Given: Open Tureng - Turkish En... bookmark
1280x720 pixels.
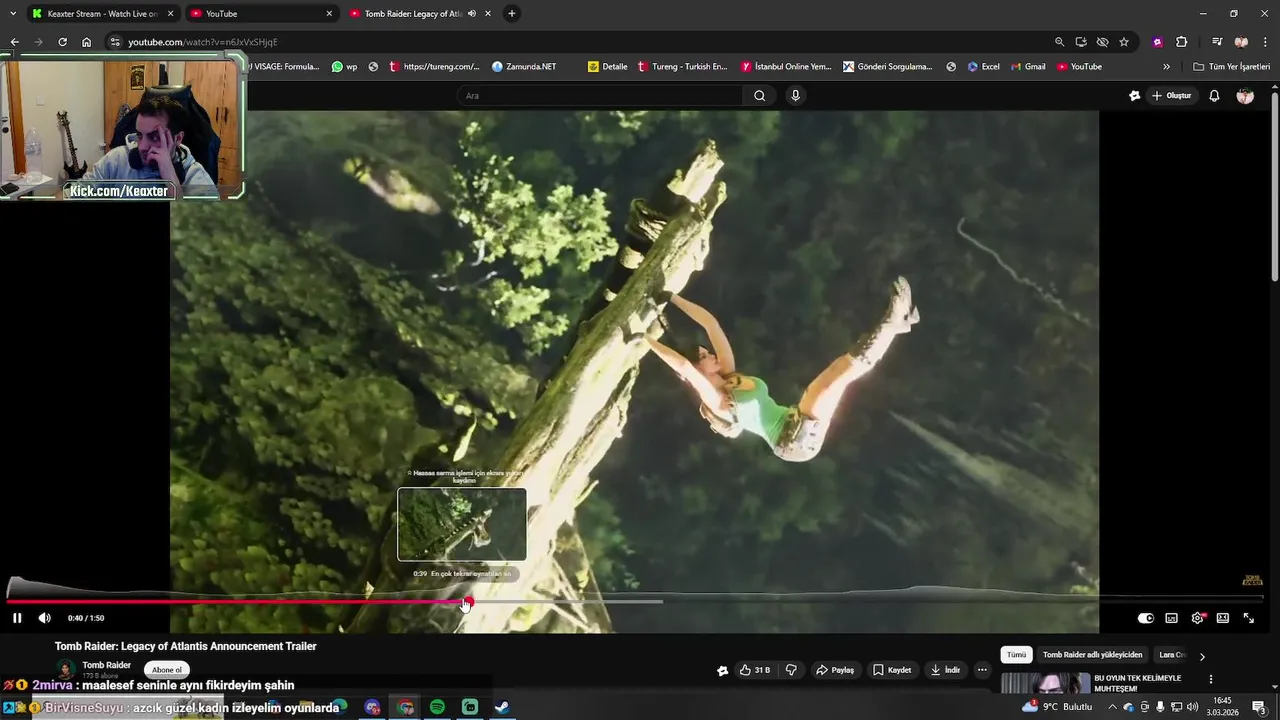Looking at the screenshot, I should coord(683,67).
